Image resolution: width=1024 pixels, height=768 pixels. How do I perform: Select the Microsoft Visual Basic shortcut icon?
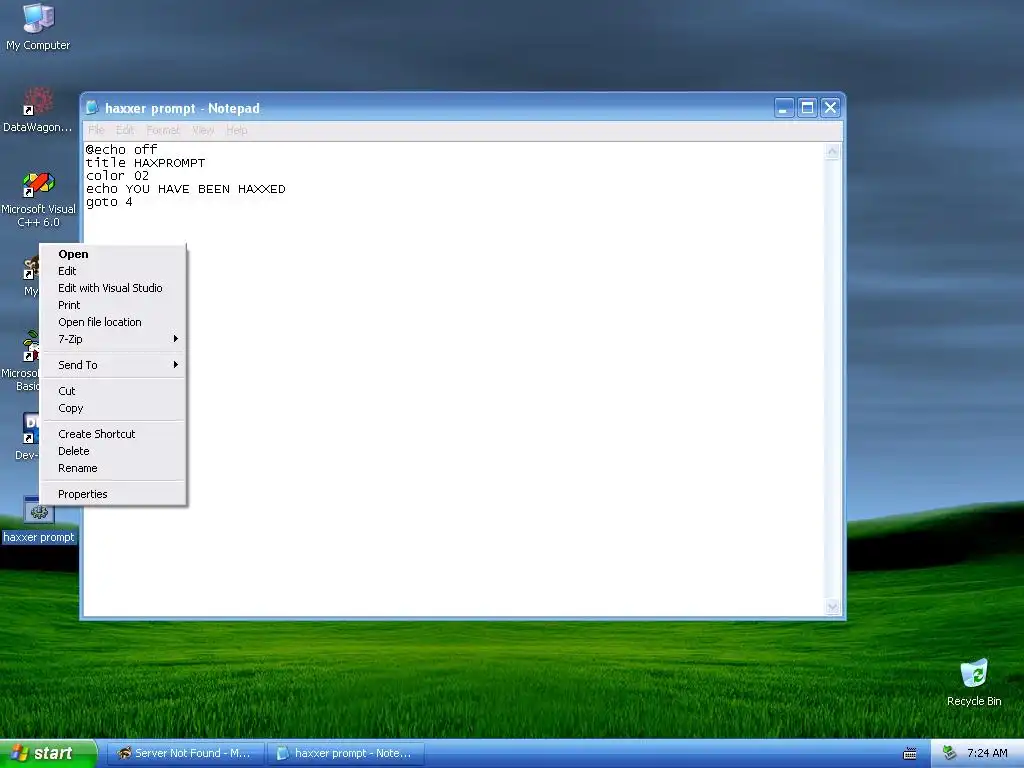(x=31, y=346)
